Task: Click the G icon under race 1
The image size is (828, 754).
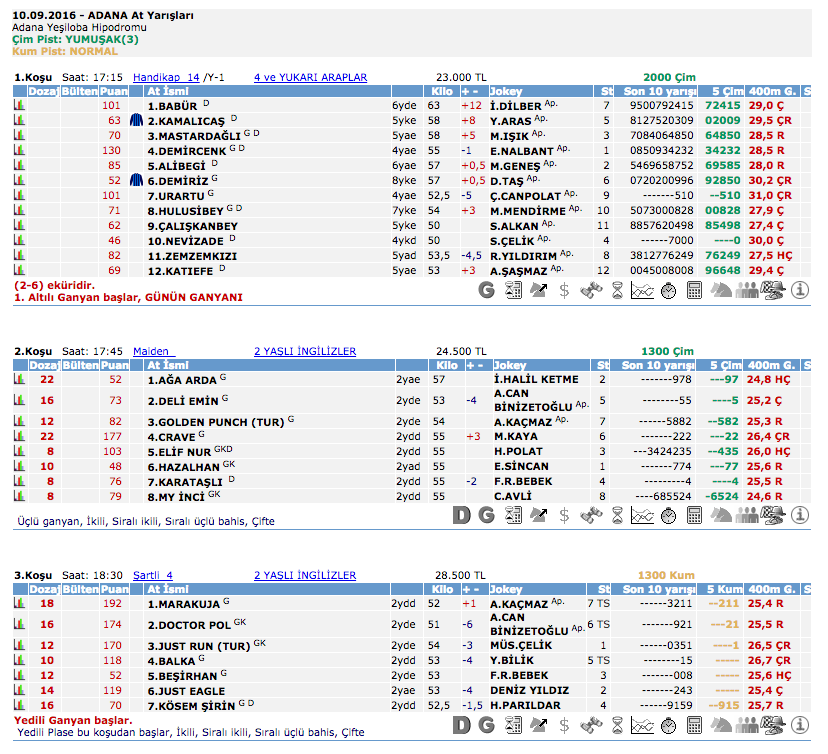Action: (x=487, y=290)
